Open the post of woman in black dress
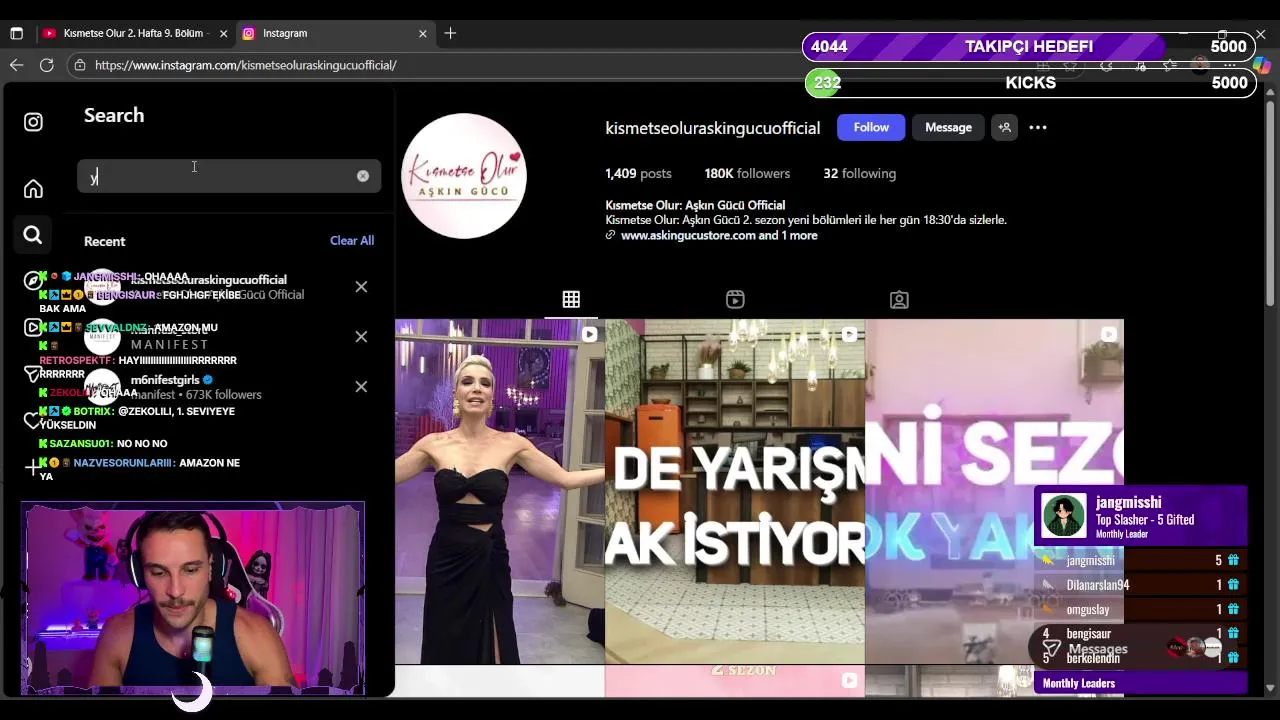This screenshot has height=720, width=1280. coord(499,491)
